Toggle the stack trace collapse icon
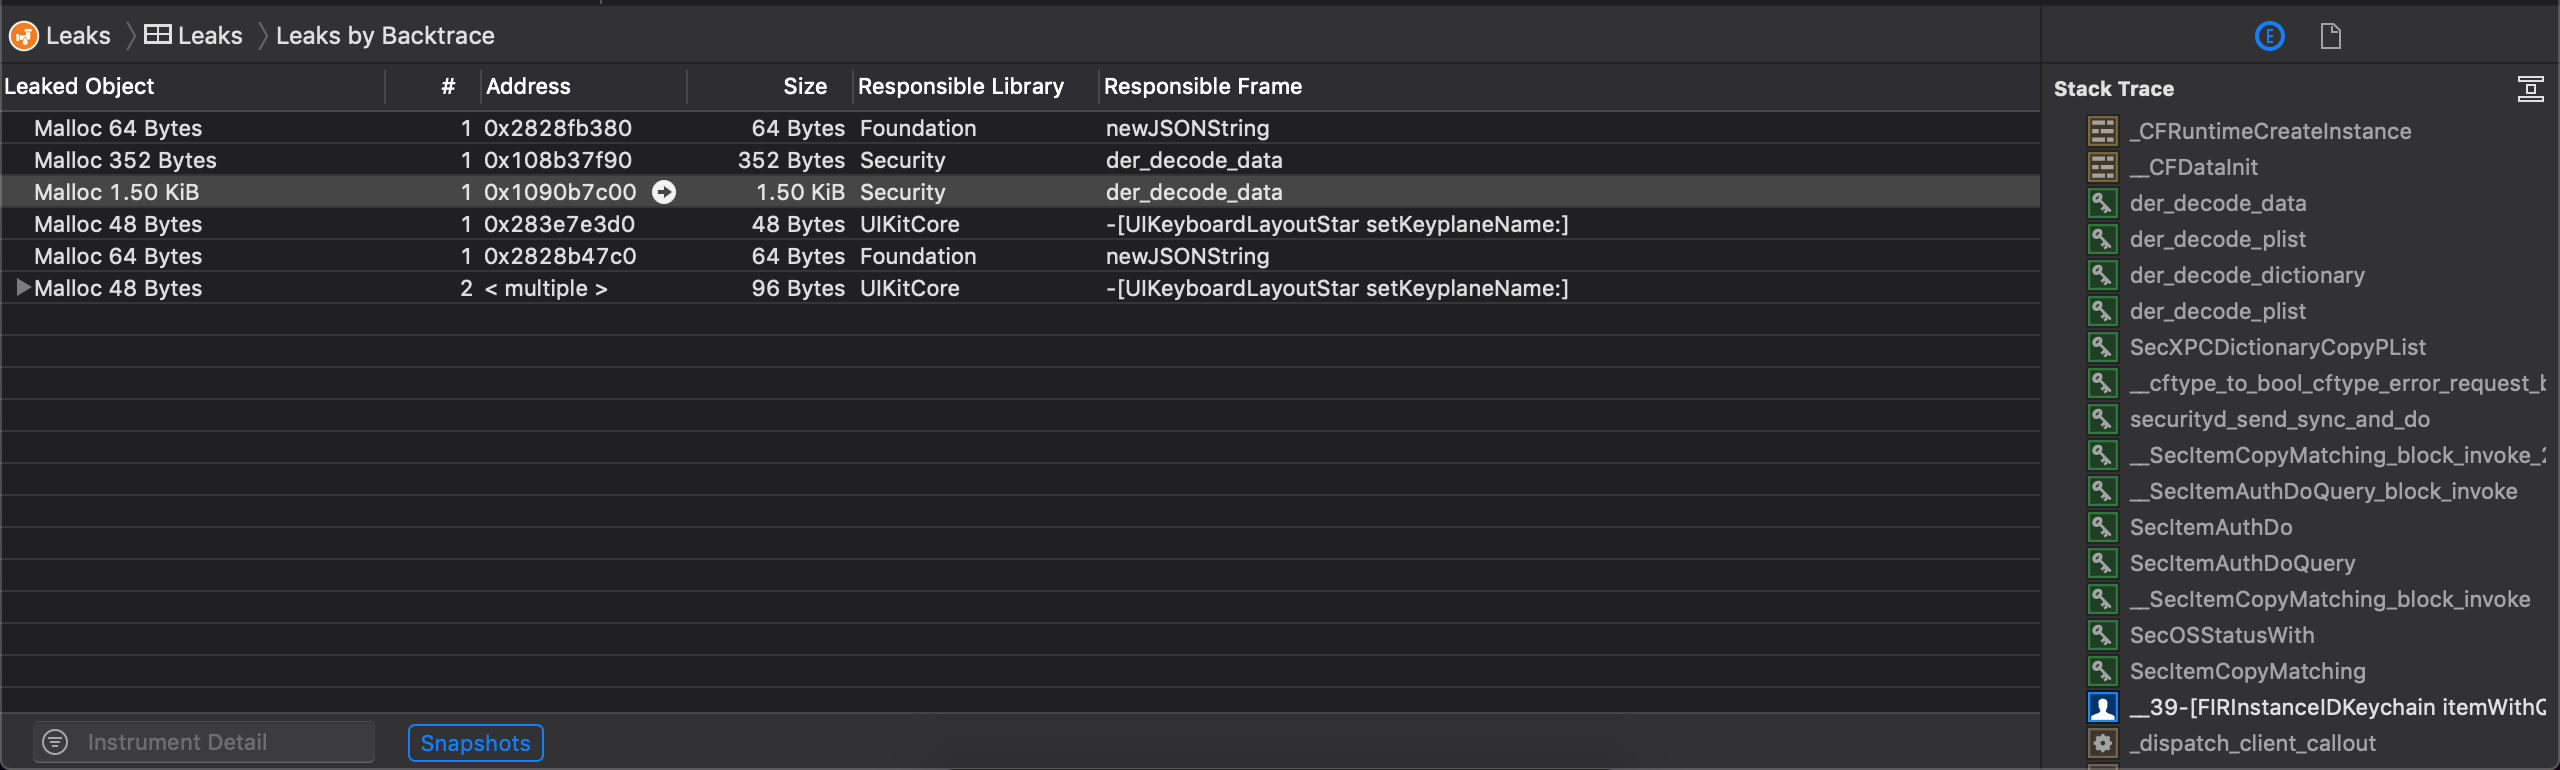 pyautogui.click(x=2530, y=89)
